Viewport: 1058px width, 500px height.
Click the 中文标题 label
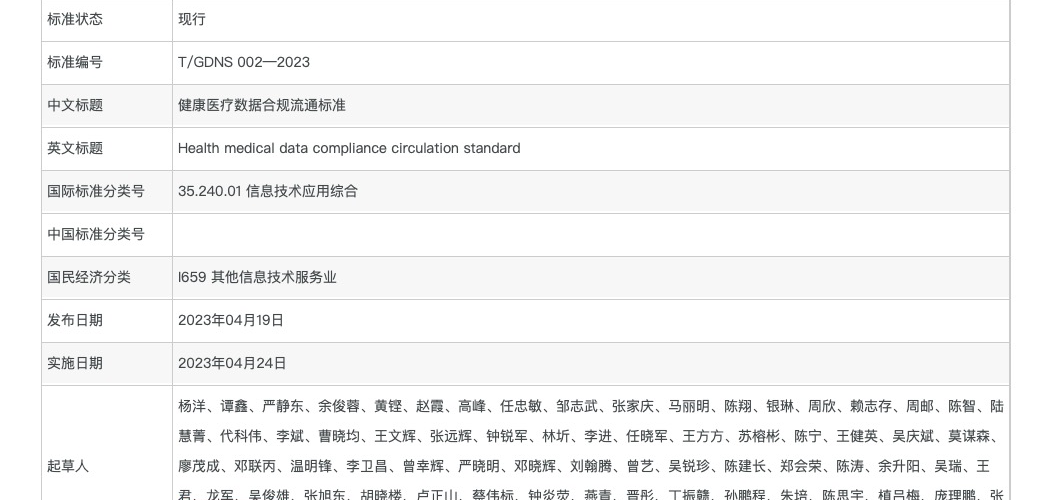coord(75,105)
